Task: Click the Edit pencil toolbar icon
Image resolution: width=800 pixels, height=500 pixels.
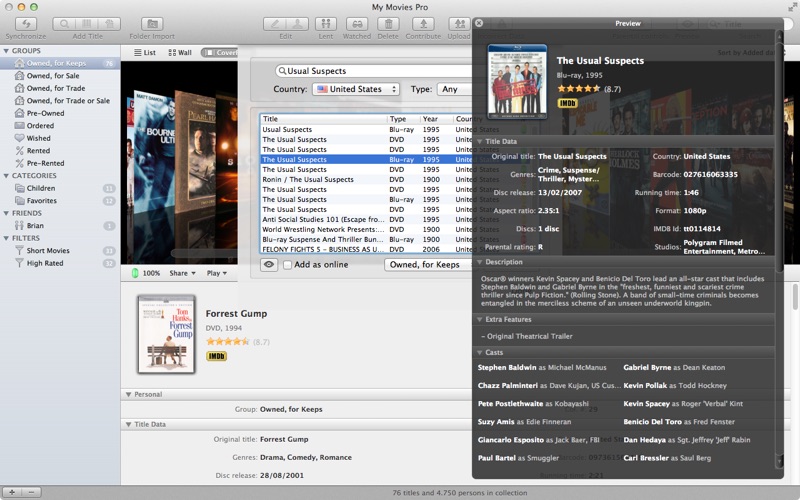Action: tap(274, 24)
